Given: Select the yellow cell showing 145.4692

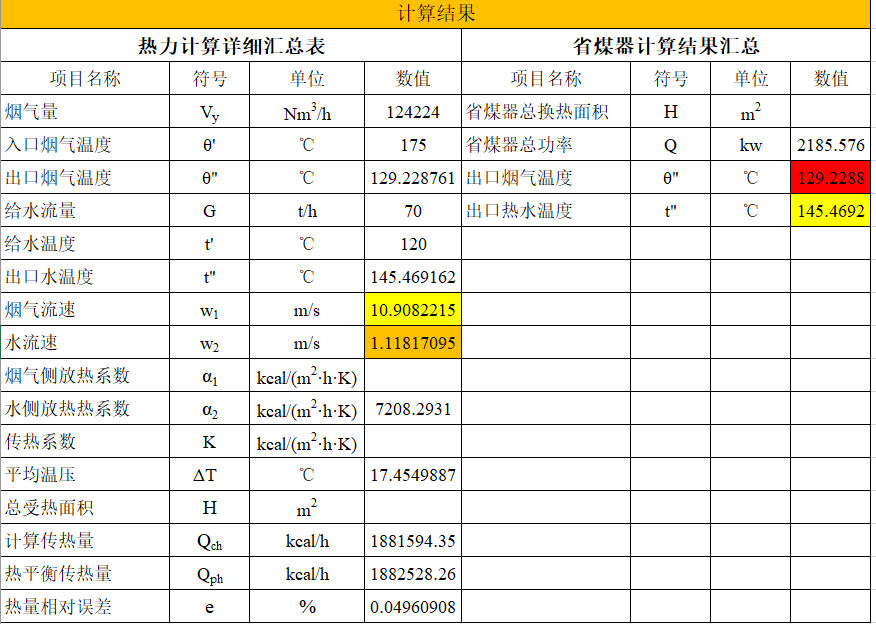Looking at the screenshot, I should coord(830,211).
